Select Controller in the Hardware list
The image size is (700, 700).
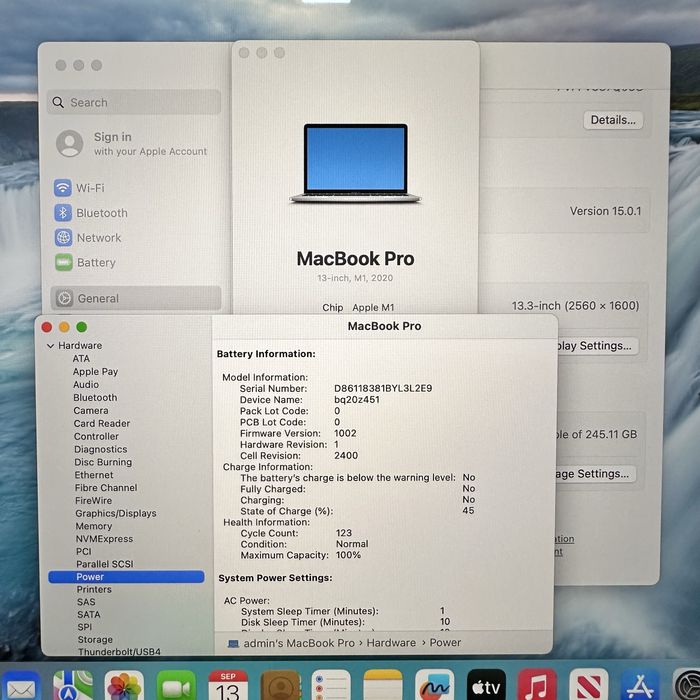(x=96, y=436)
